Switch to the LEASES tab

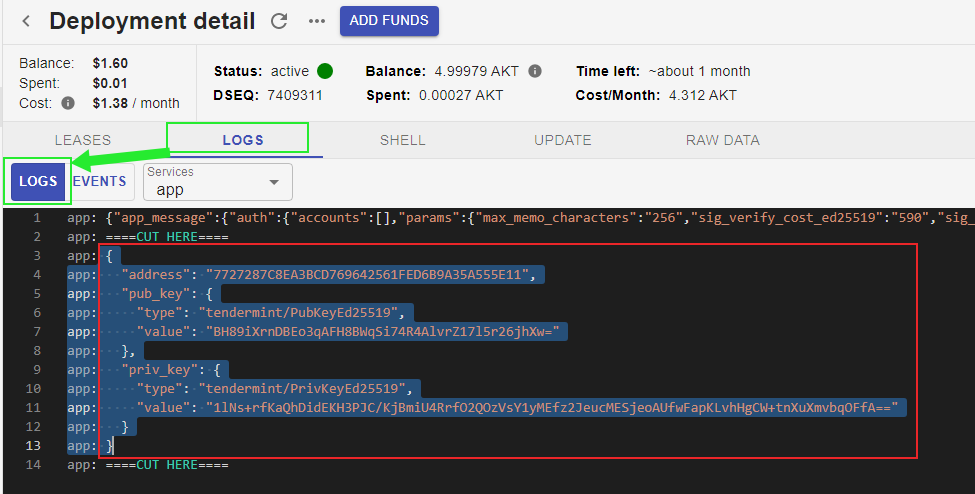click(83, 140)
